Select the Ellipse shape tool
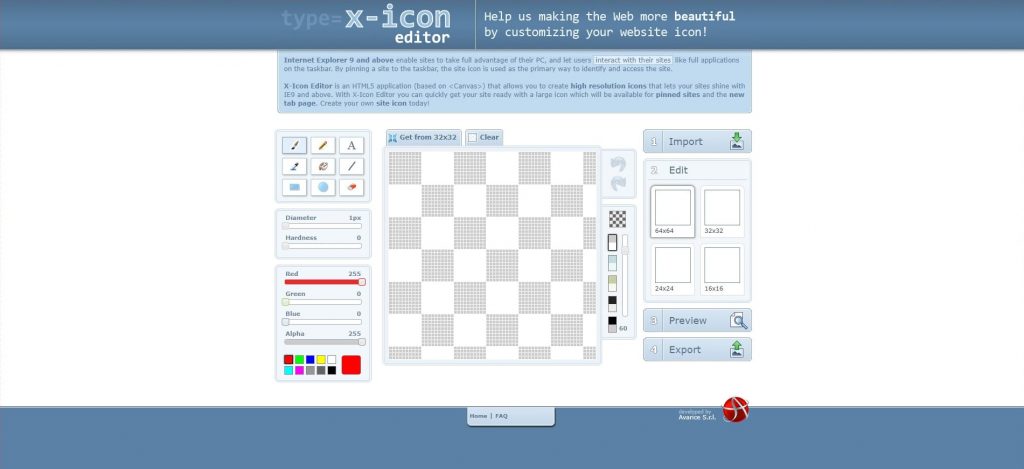 pos(323,187)
